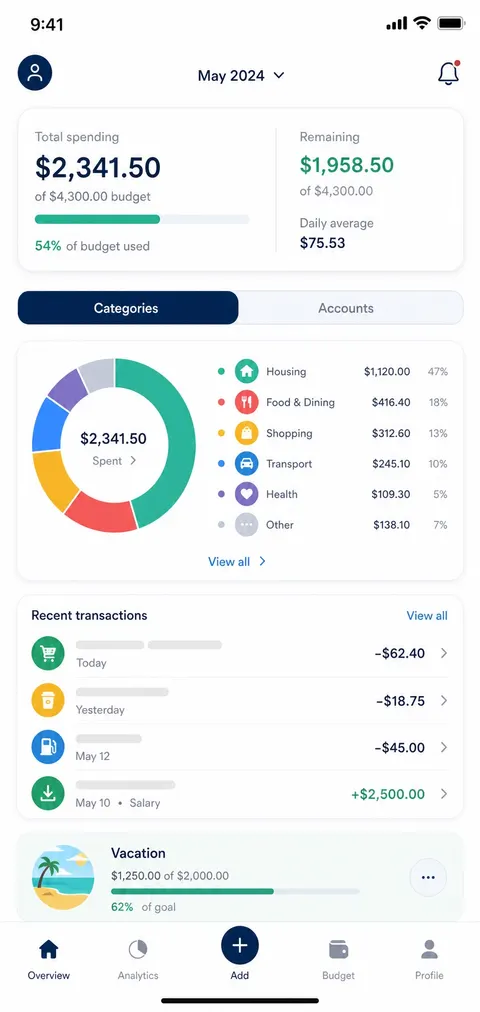480x1012 pixels.
Task: Tap the Add plus button
Action: coord(240,946)
